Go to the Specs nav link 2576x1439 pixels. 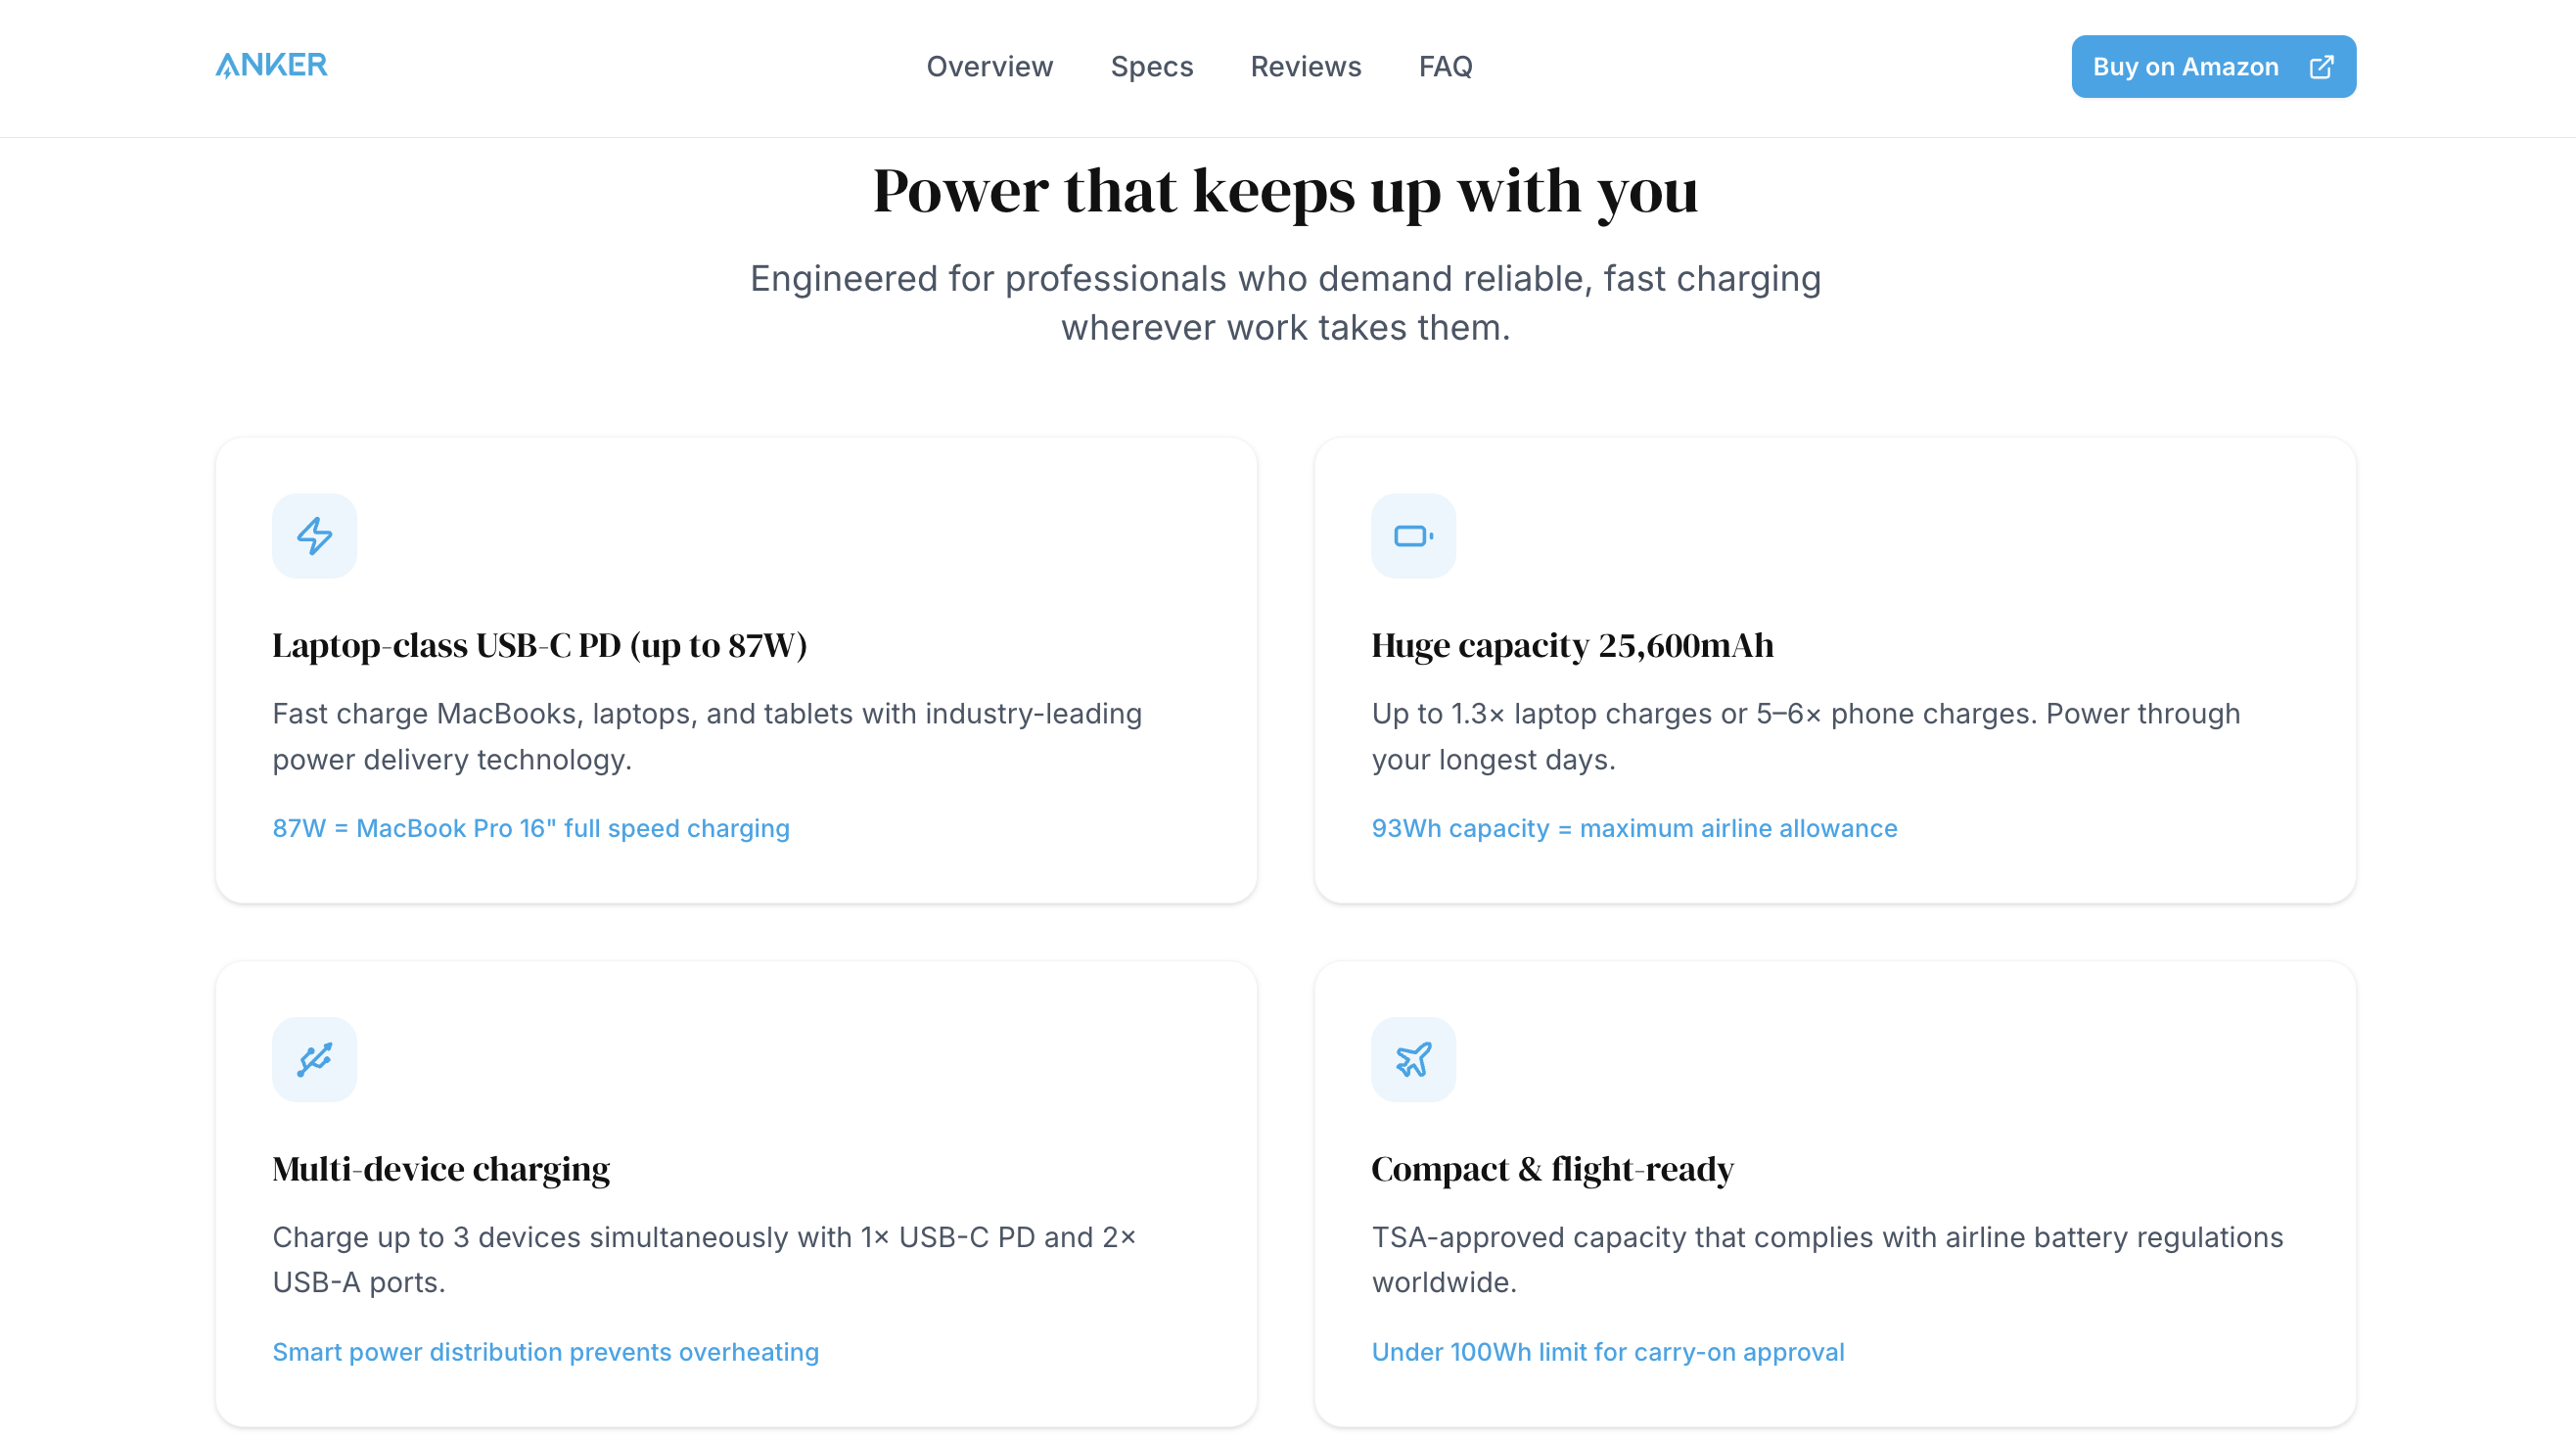1151,67
